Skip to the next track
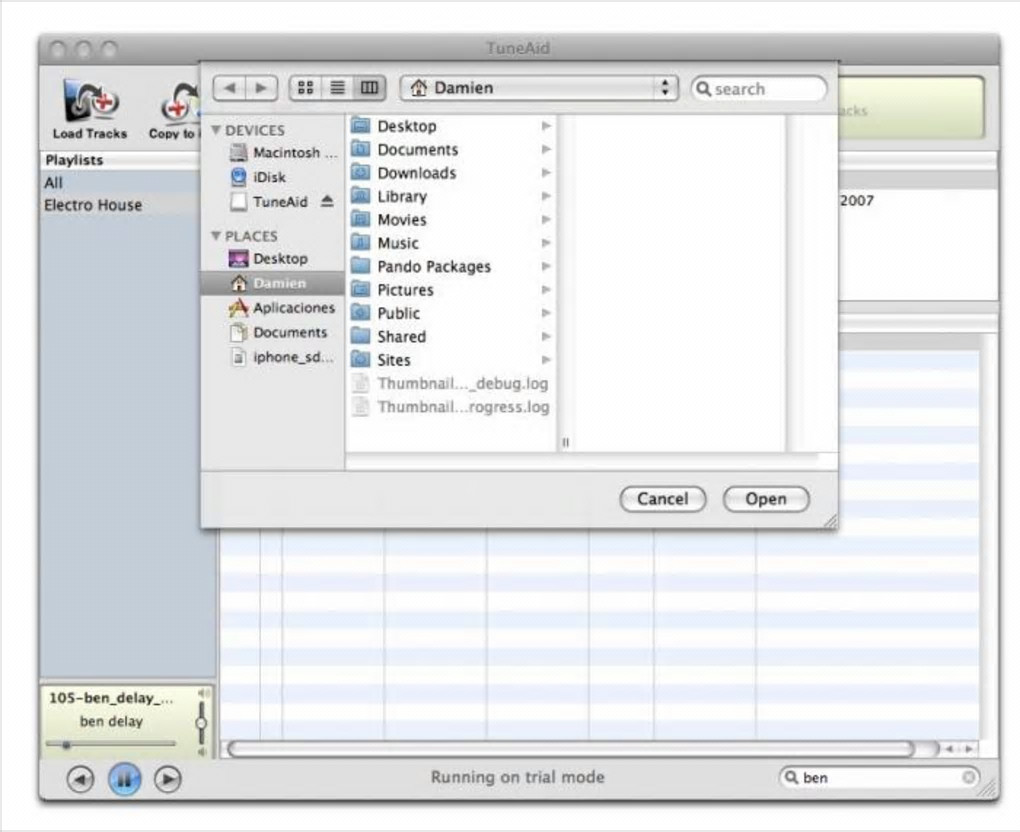This screenshot has width=1020, height=832. [x=168, y=779]
